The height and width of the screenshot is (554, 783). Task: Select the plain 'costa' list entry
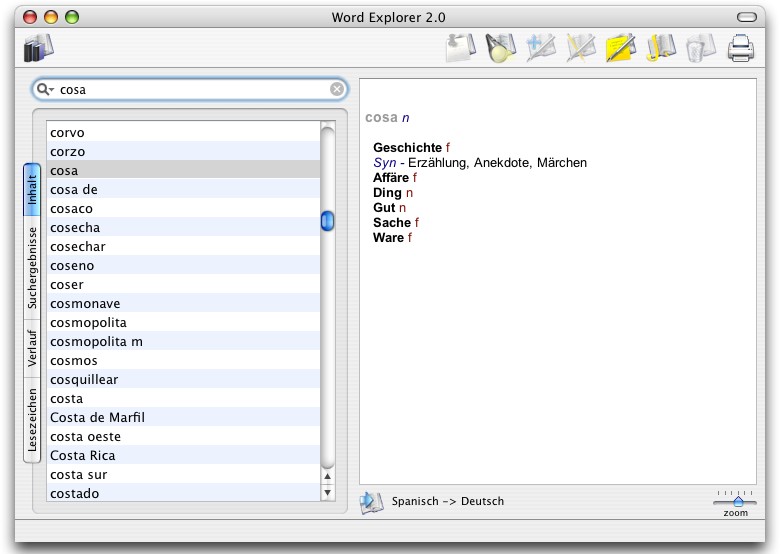click(x=183, y=398)
